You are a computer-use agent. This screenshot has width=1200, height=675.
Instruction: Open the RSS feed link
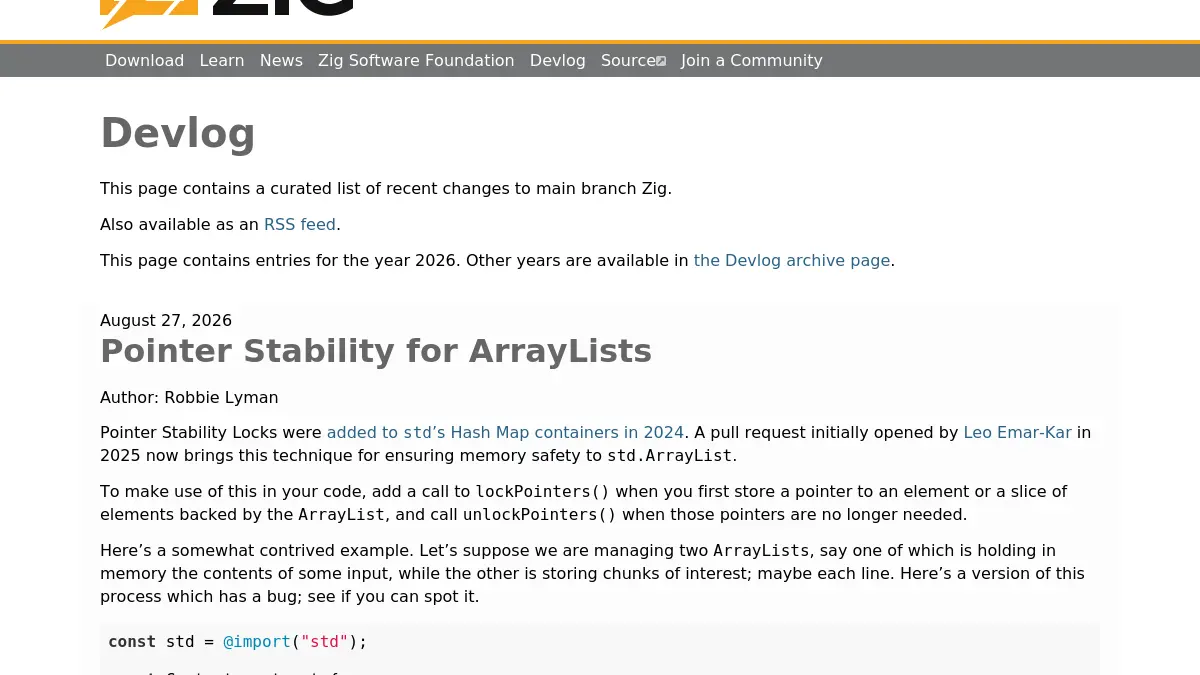tap(300, 224)
